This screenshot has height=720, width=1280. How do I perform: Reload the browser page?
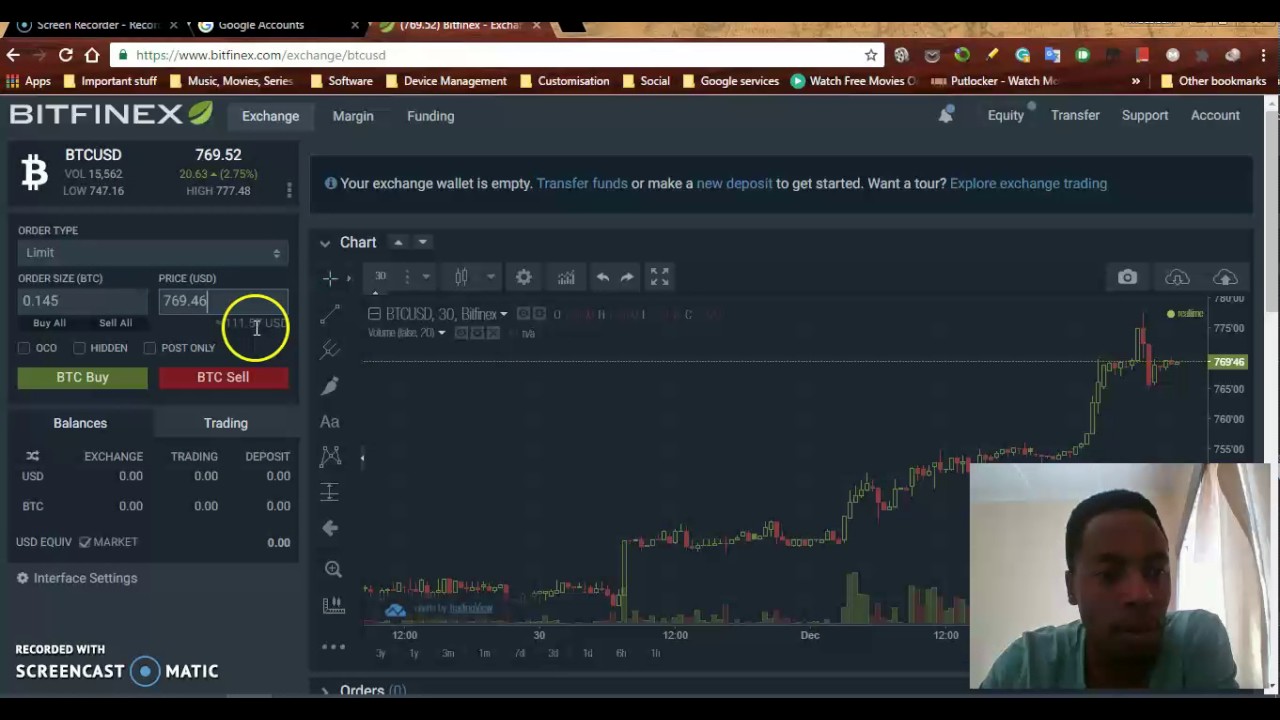[x=65, y=55]
